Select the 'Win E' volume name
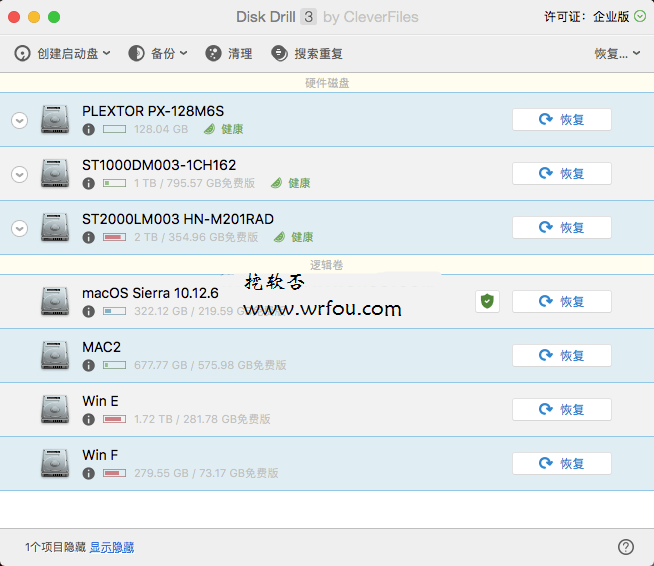Viewport: 654px width, 566px height. point(101,401)
